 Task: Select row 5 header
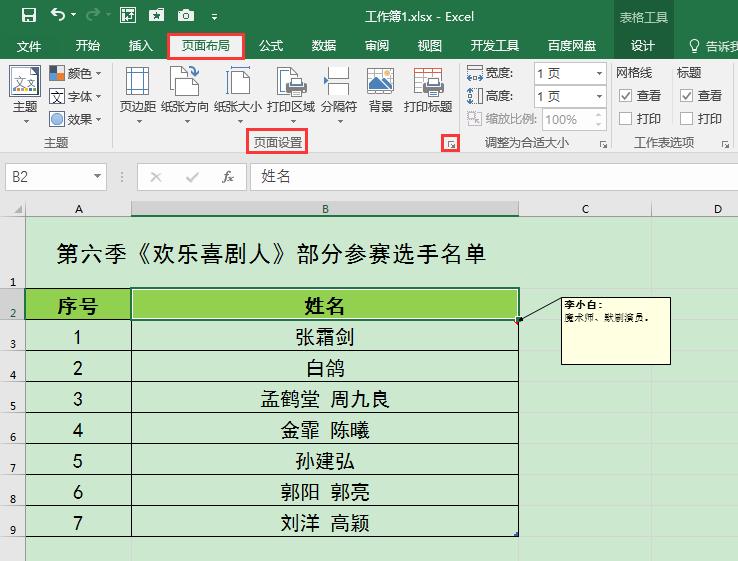coord(13,398)
